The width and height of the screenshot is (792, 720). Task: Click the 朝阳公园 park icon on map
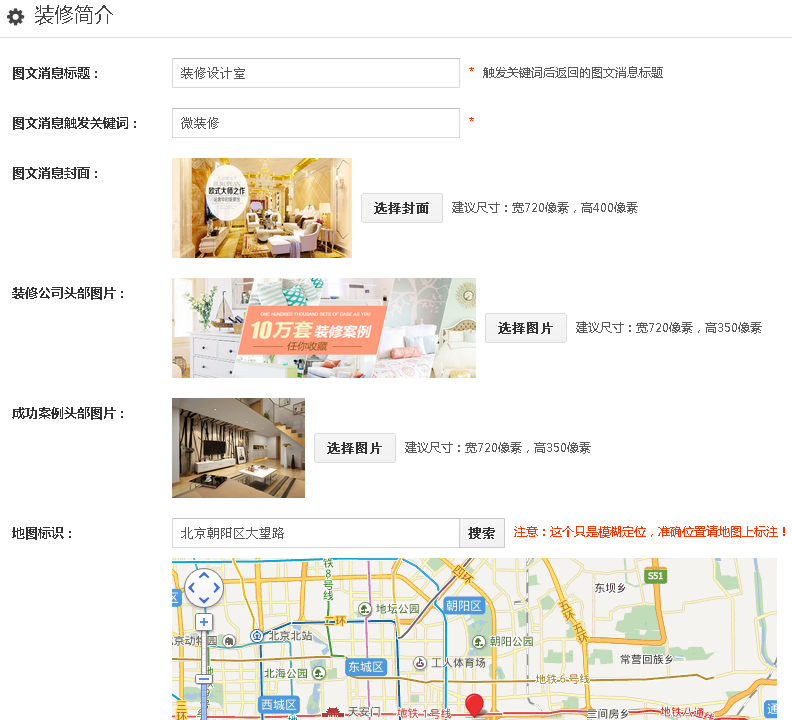click(478, 641)
